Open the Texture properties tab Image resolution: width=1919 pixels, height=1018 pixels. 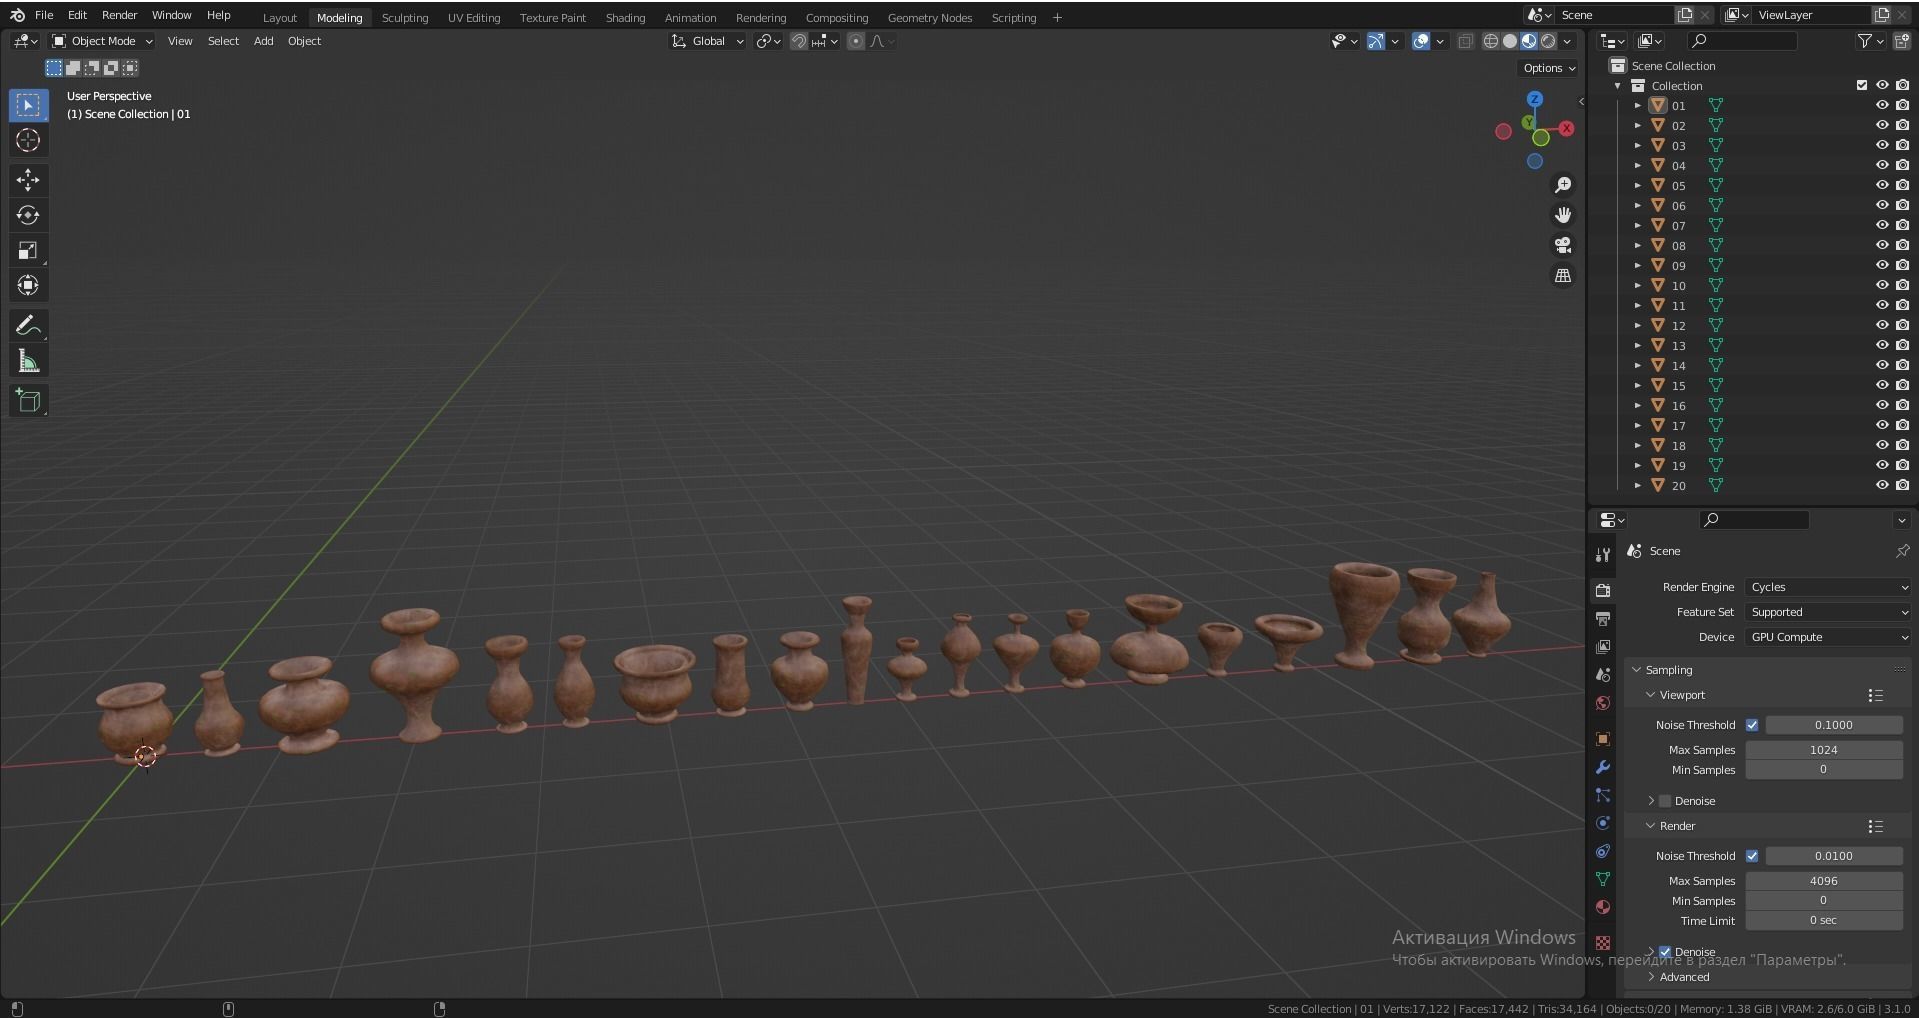(1603, 943)
